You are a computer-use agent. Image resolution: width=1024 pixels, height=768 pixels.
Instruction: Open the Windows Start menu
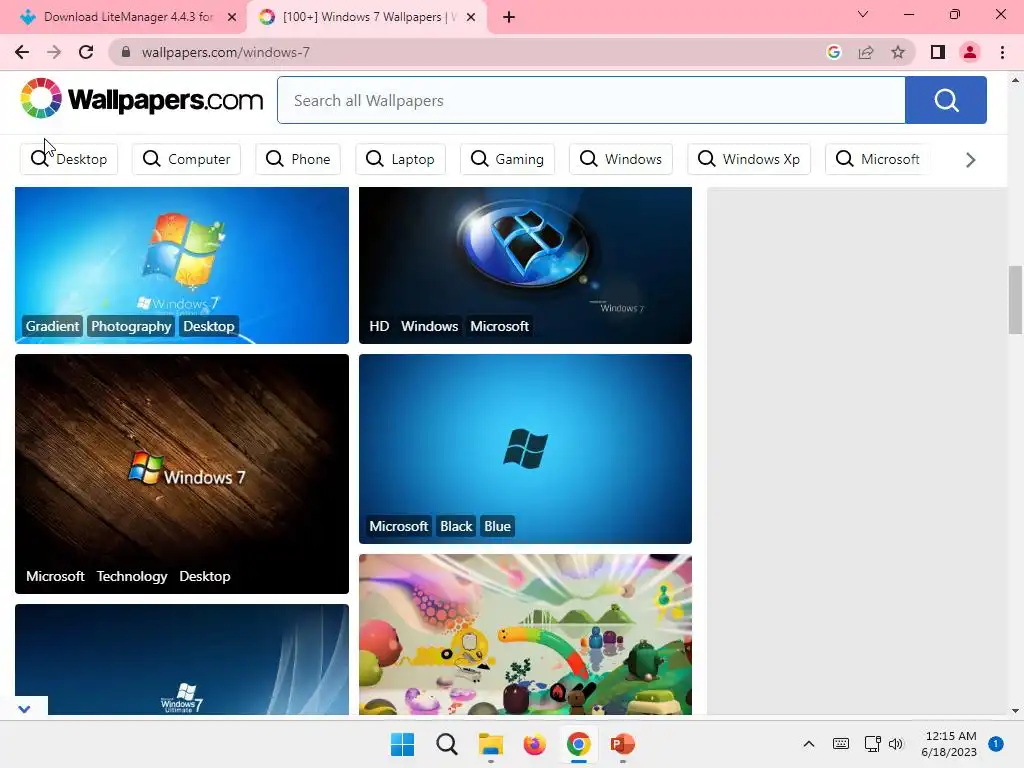pos(402,744)
